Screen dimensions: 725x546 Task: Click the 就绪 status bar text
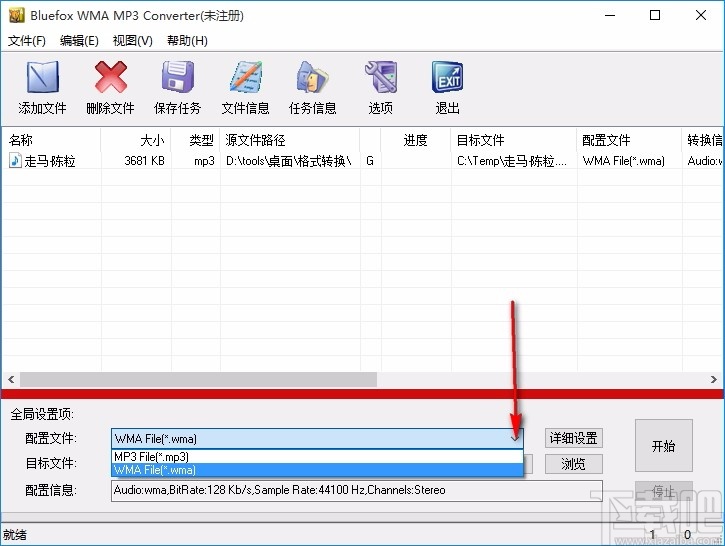click(15, 535)
